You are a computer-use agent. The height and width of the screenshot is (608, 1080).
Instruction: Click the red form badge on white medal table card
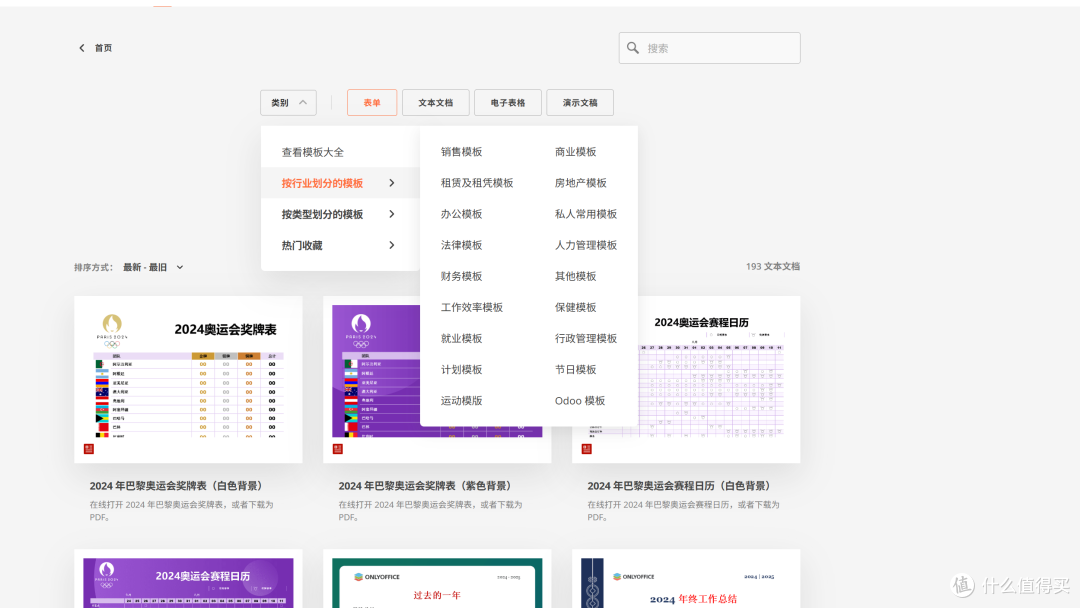89,449
